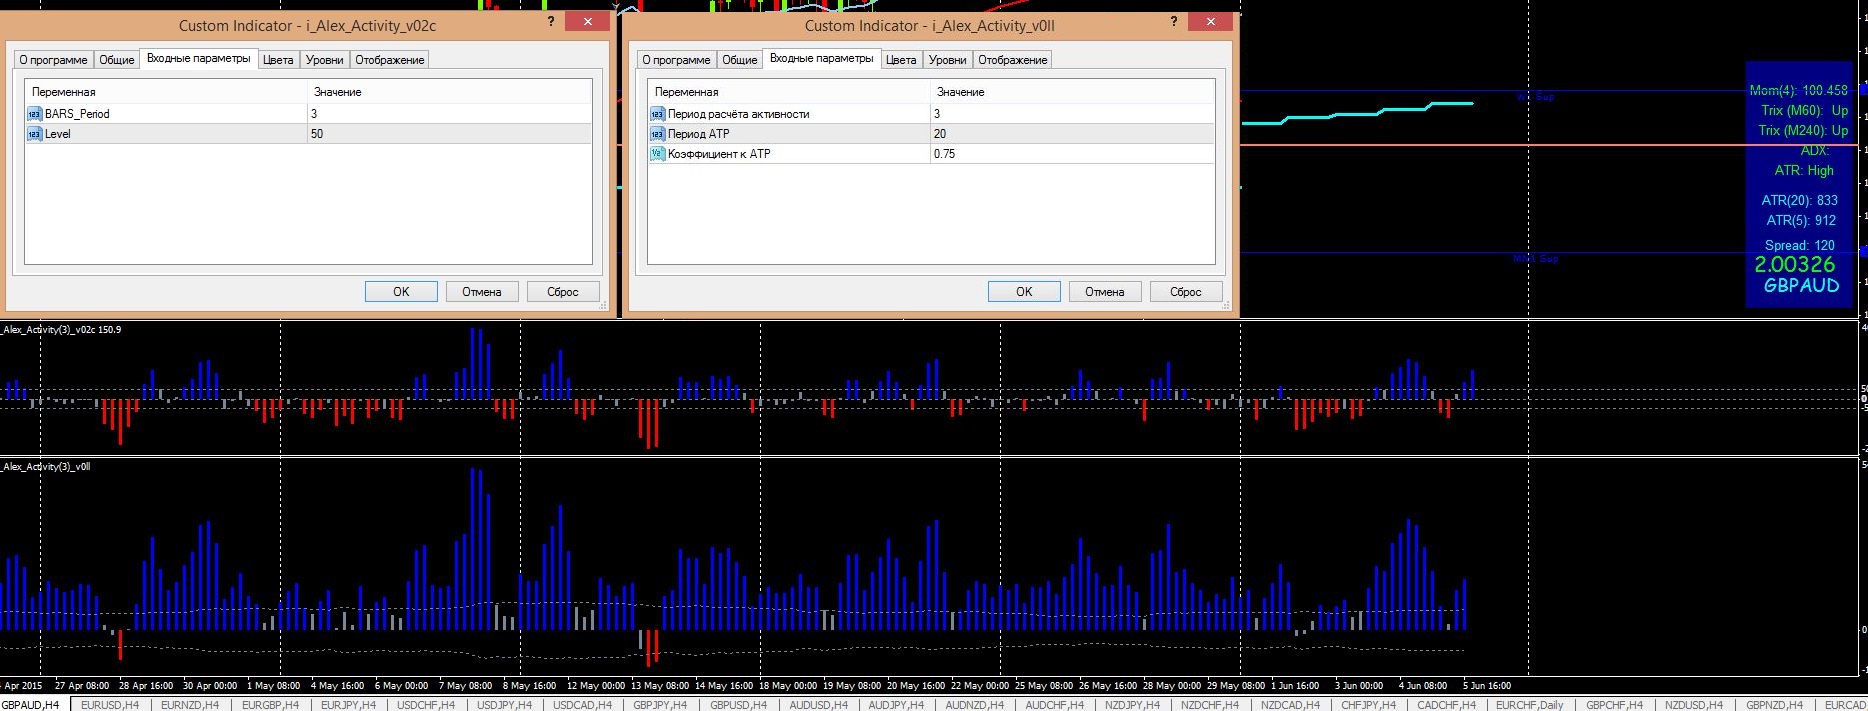Confirm v02c dialog with OK button

[x=401, y=292]
